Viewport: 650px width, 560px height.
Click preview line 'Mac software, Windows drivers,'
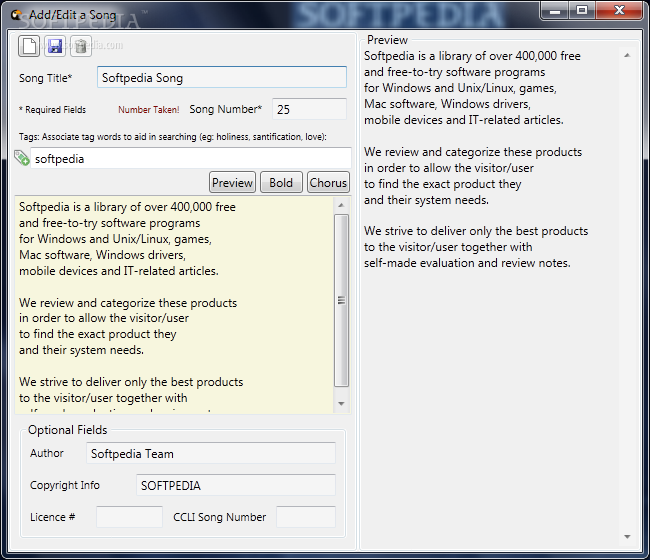pyautogui.click(x=447, y=104)
